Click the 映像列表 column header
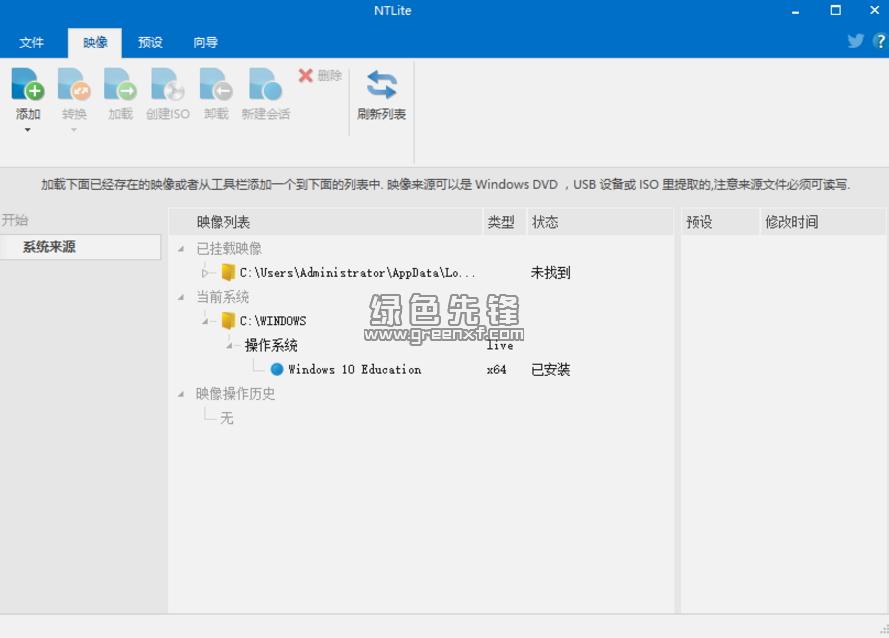 pyautogui.click(x=325, y=222)
